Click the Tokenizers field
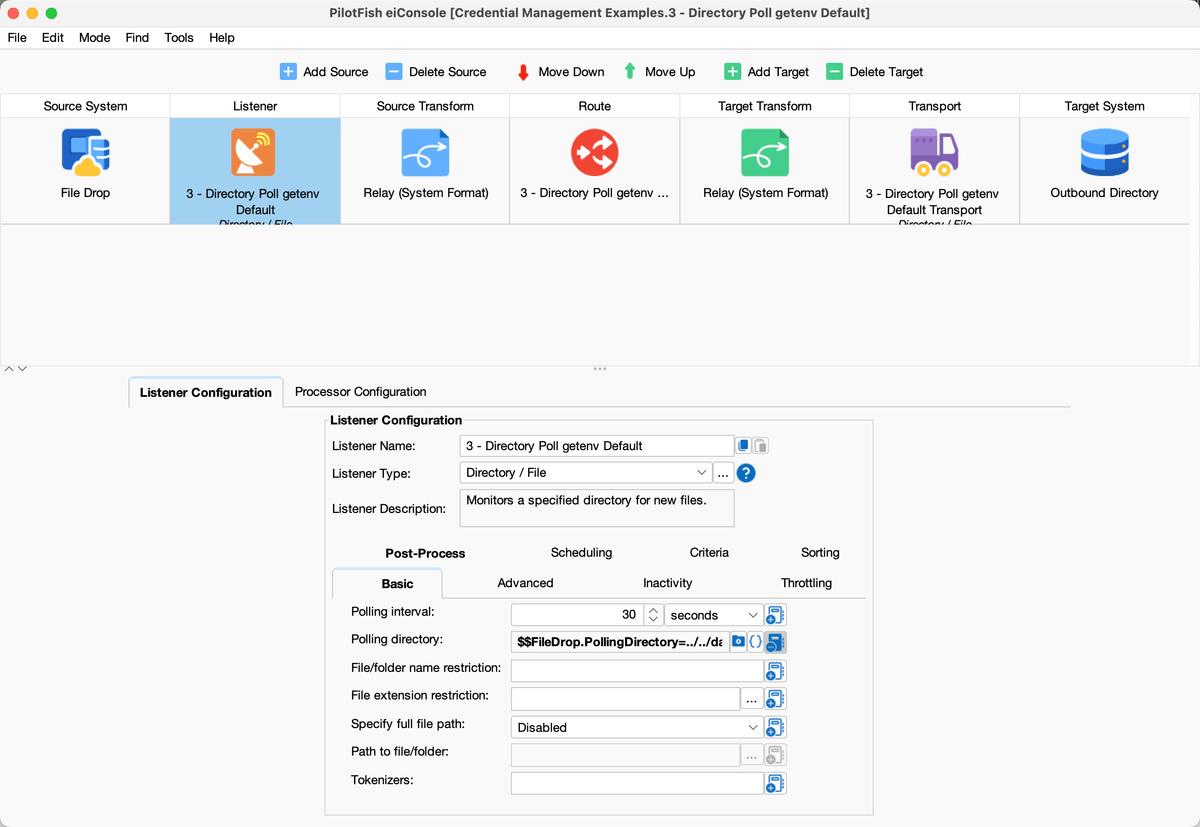Viewport: 1200px width, 827px height. [637, 783]
